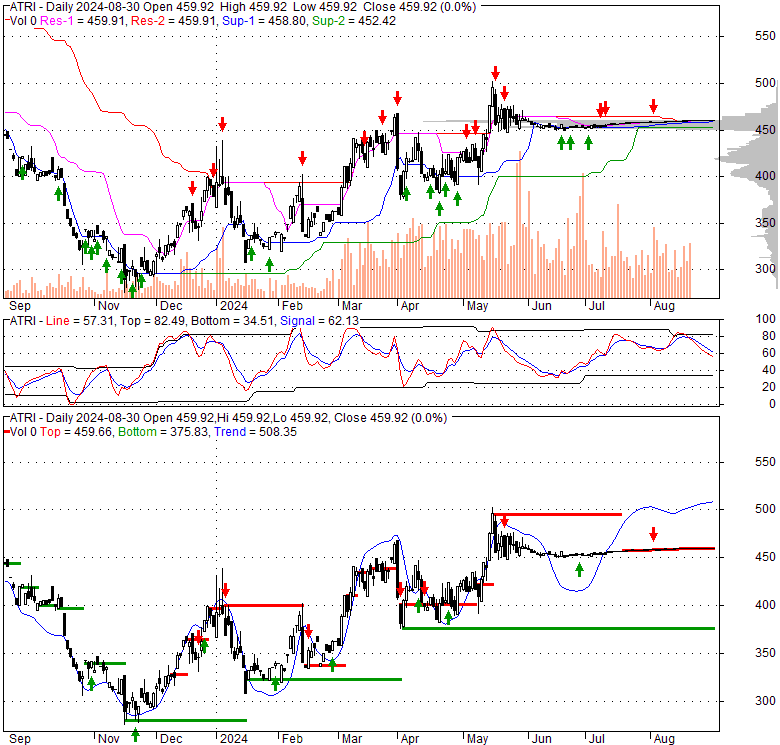Click the 400 price label on lower chart
Viewport: 780px width, 745px height.
coord(765,605)
